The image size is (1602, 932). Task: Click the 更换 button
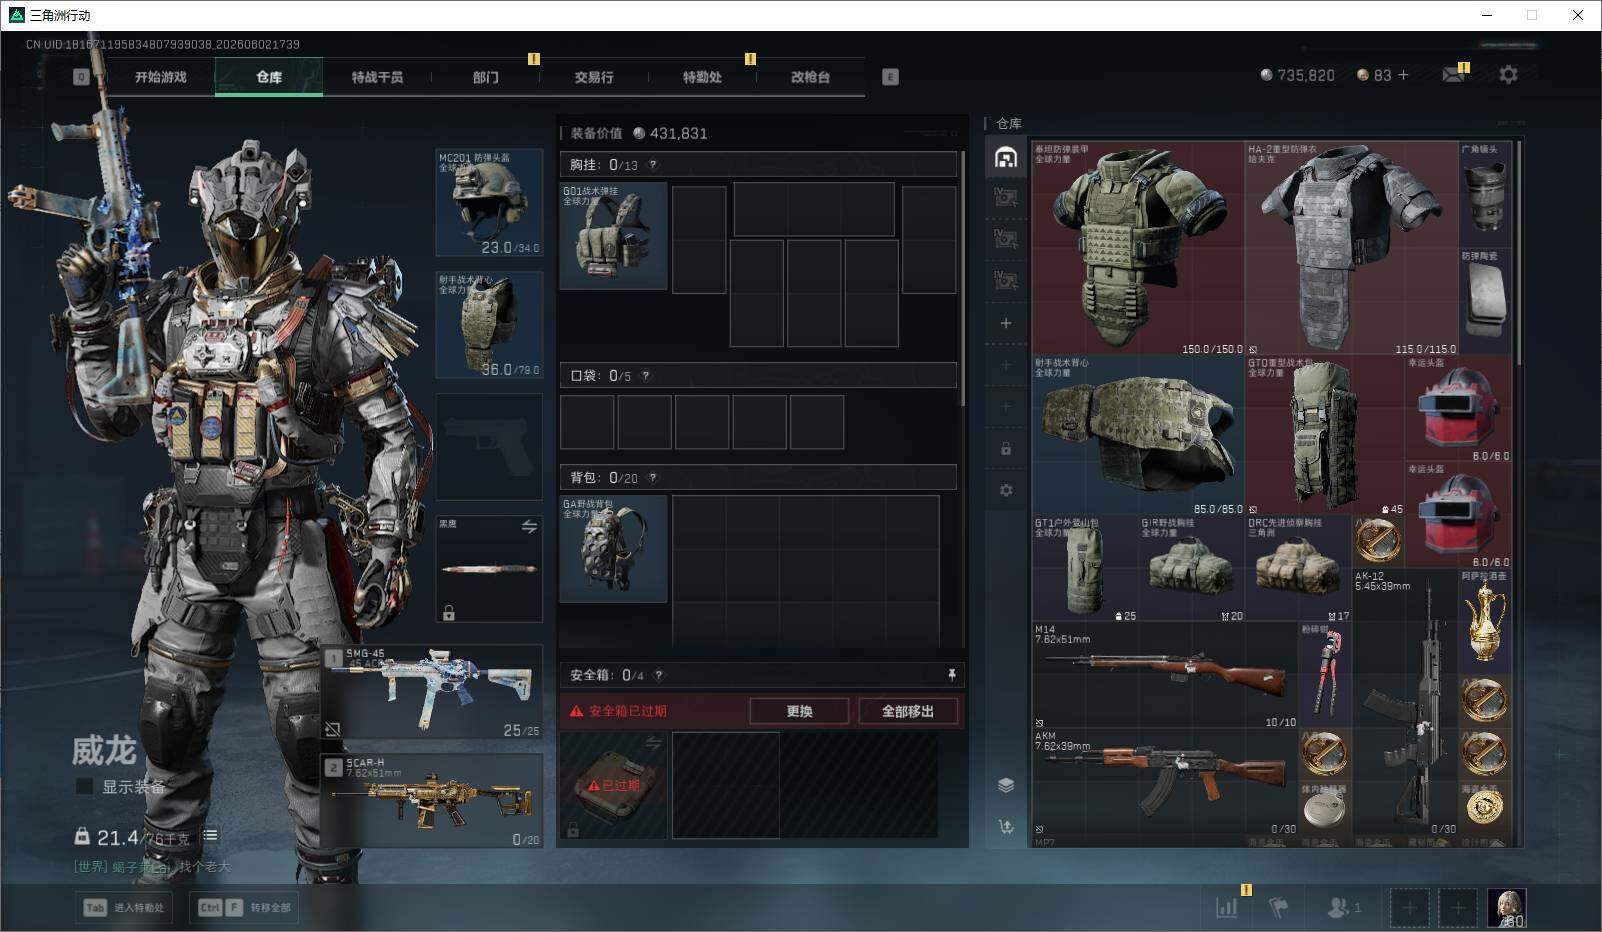[x=800, y=711]
